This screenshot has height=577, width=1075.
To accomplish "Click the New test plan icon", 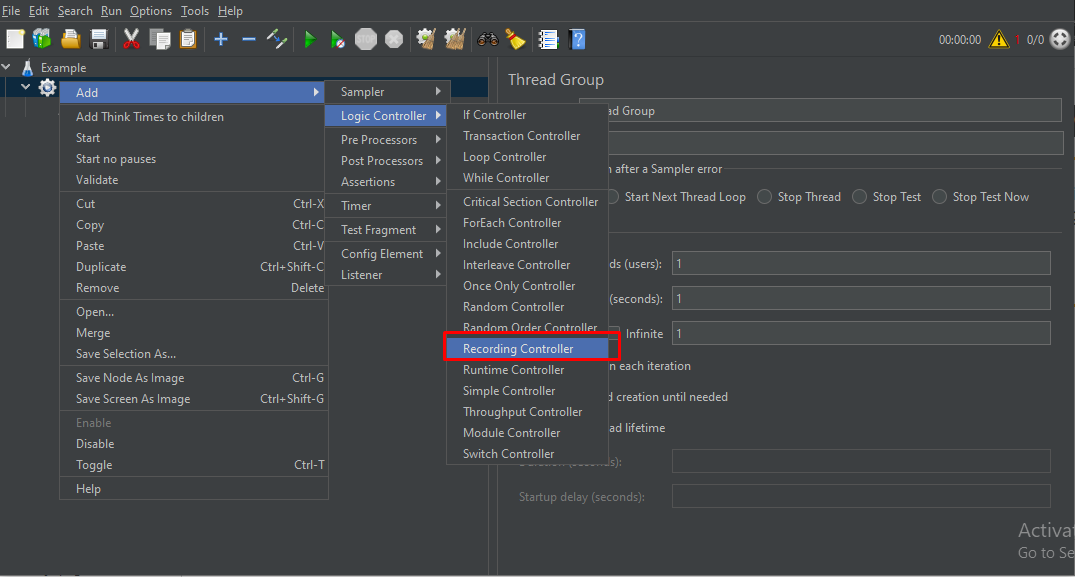I will point(15,39).
